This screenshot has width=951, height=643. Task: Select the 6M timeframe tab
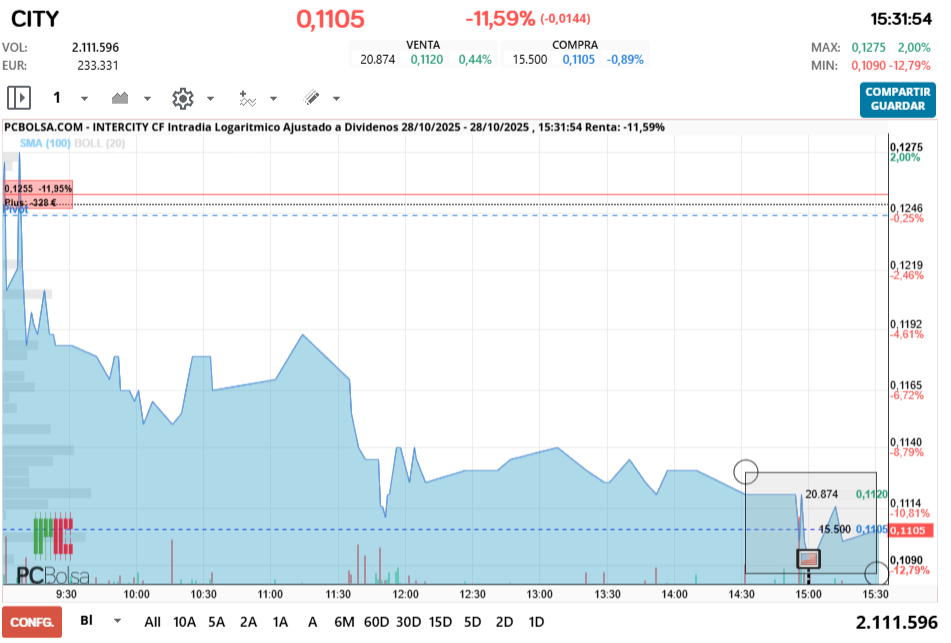(x=344, y=621)
